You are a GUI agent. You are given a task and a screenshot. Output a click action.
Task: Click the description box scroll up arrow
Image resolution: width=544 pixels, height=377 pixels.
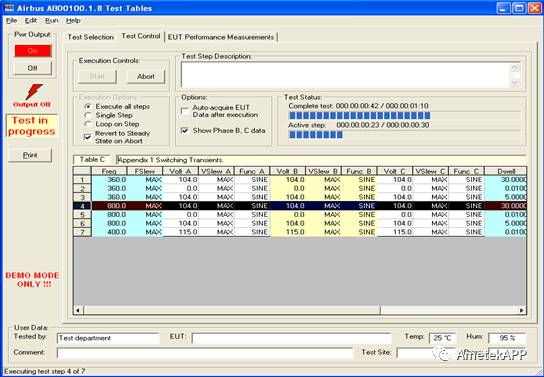515,68
